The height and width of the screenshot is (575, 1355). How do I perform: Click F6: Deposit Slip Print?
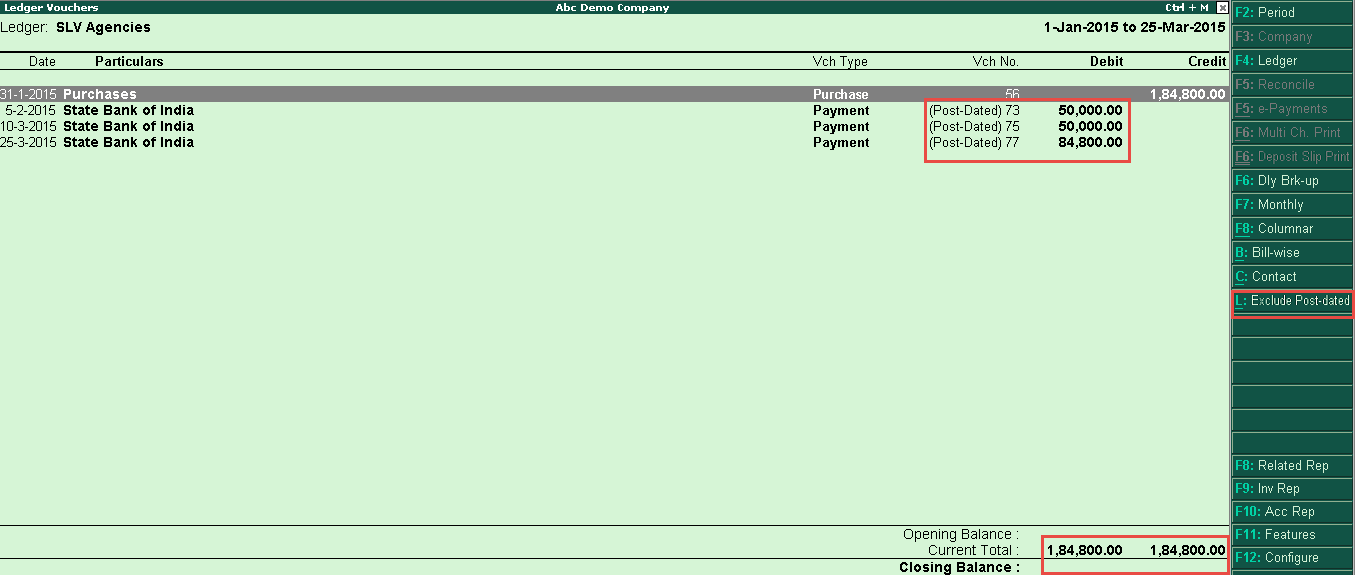[x=1293, y=157]
